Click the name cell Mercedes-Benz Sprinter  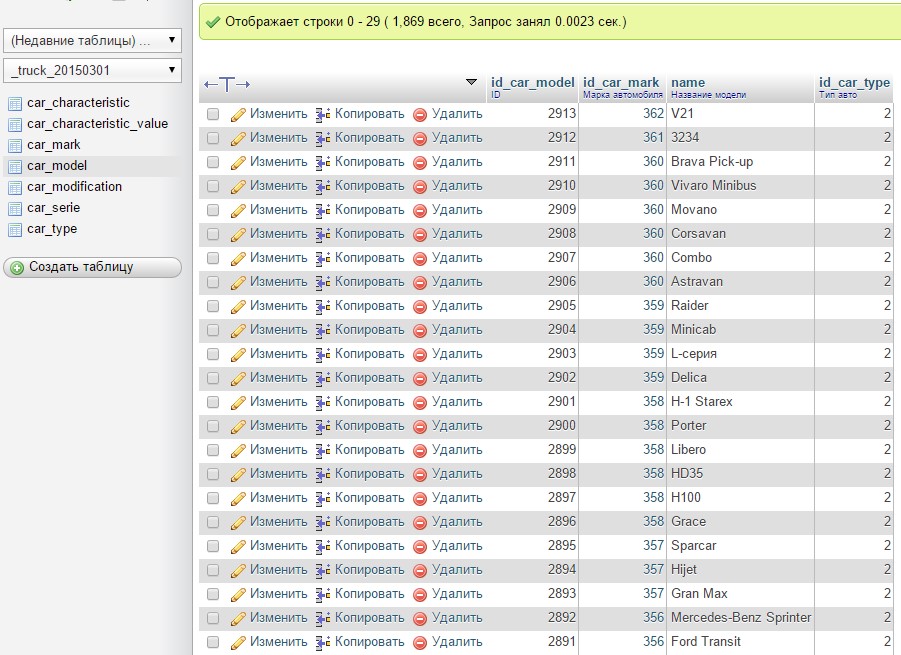click(x=741, y=618)
